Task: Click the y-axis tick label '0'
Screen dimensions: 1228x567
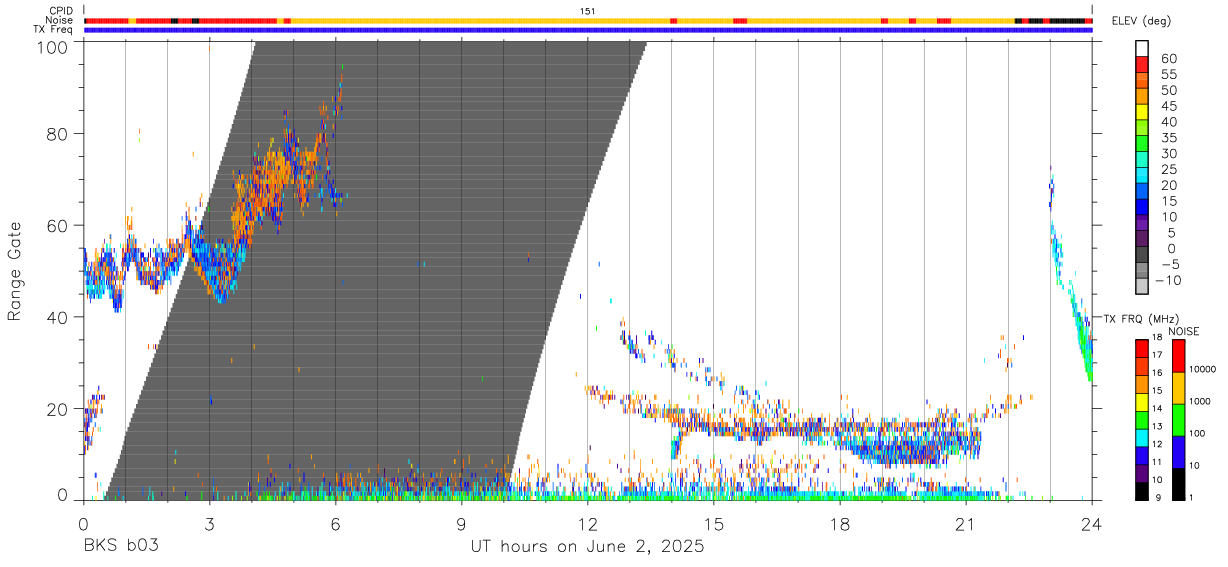Action: pyautogui.click(x=63, y=495)
